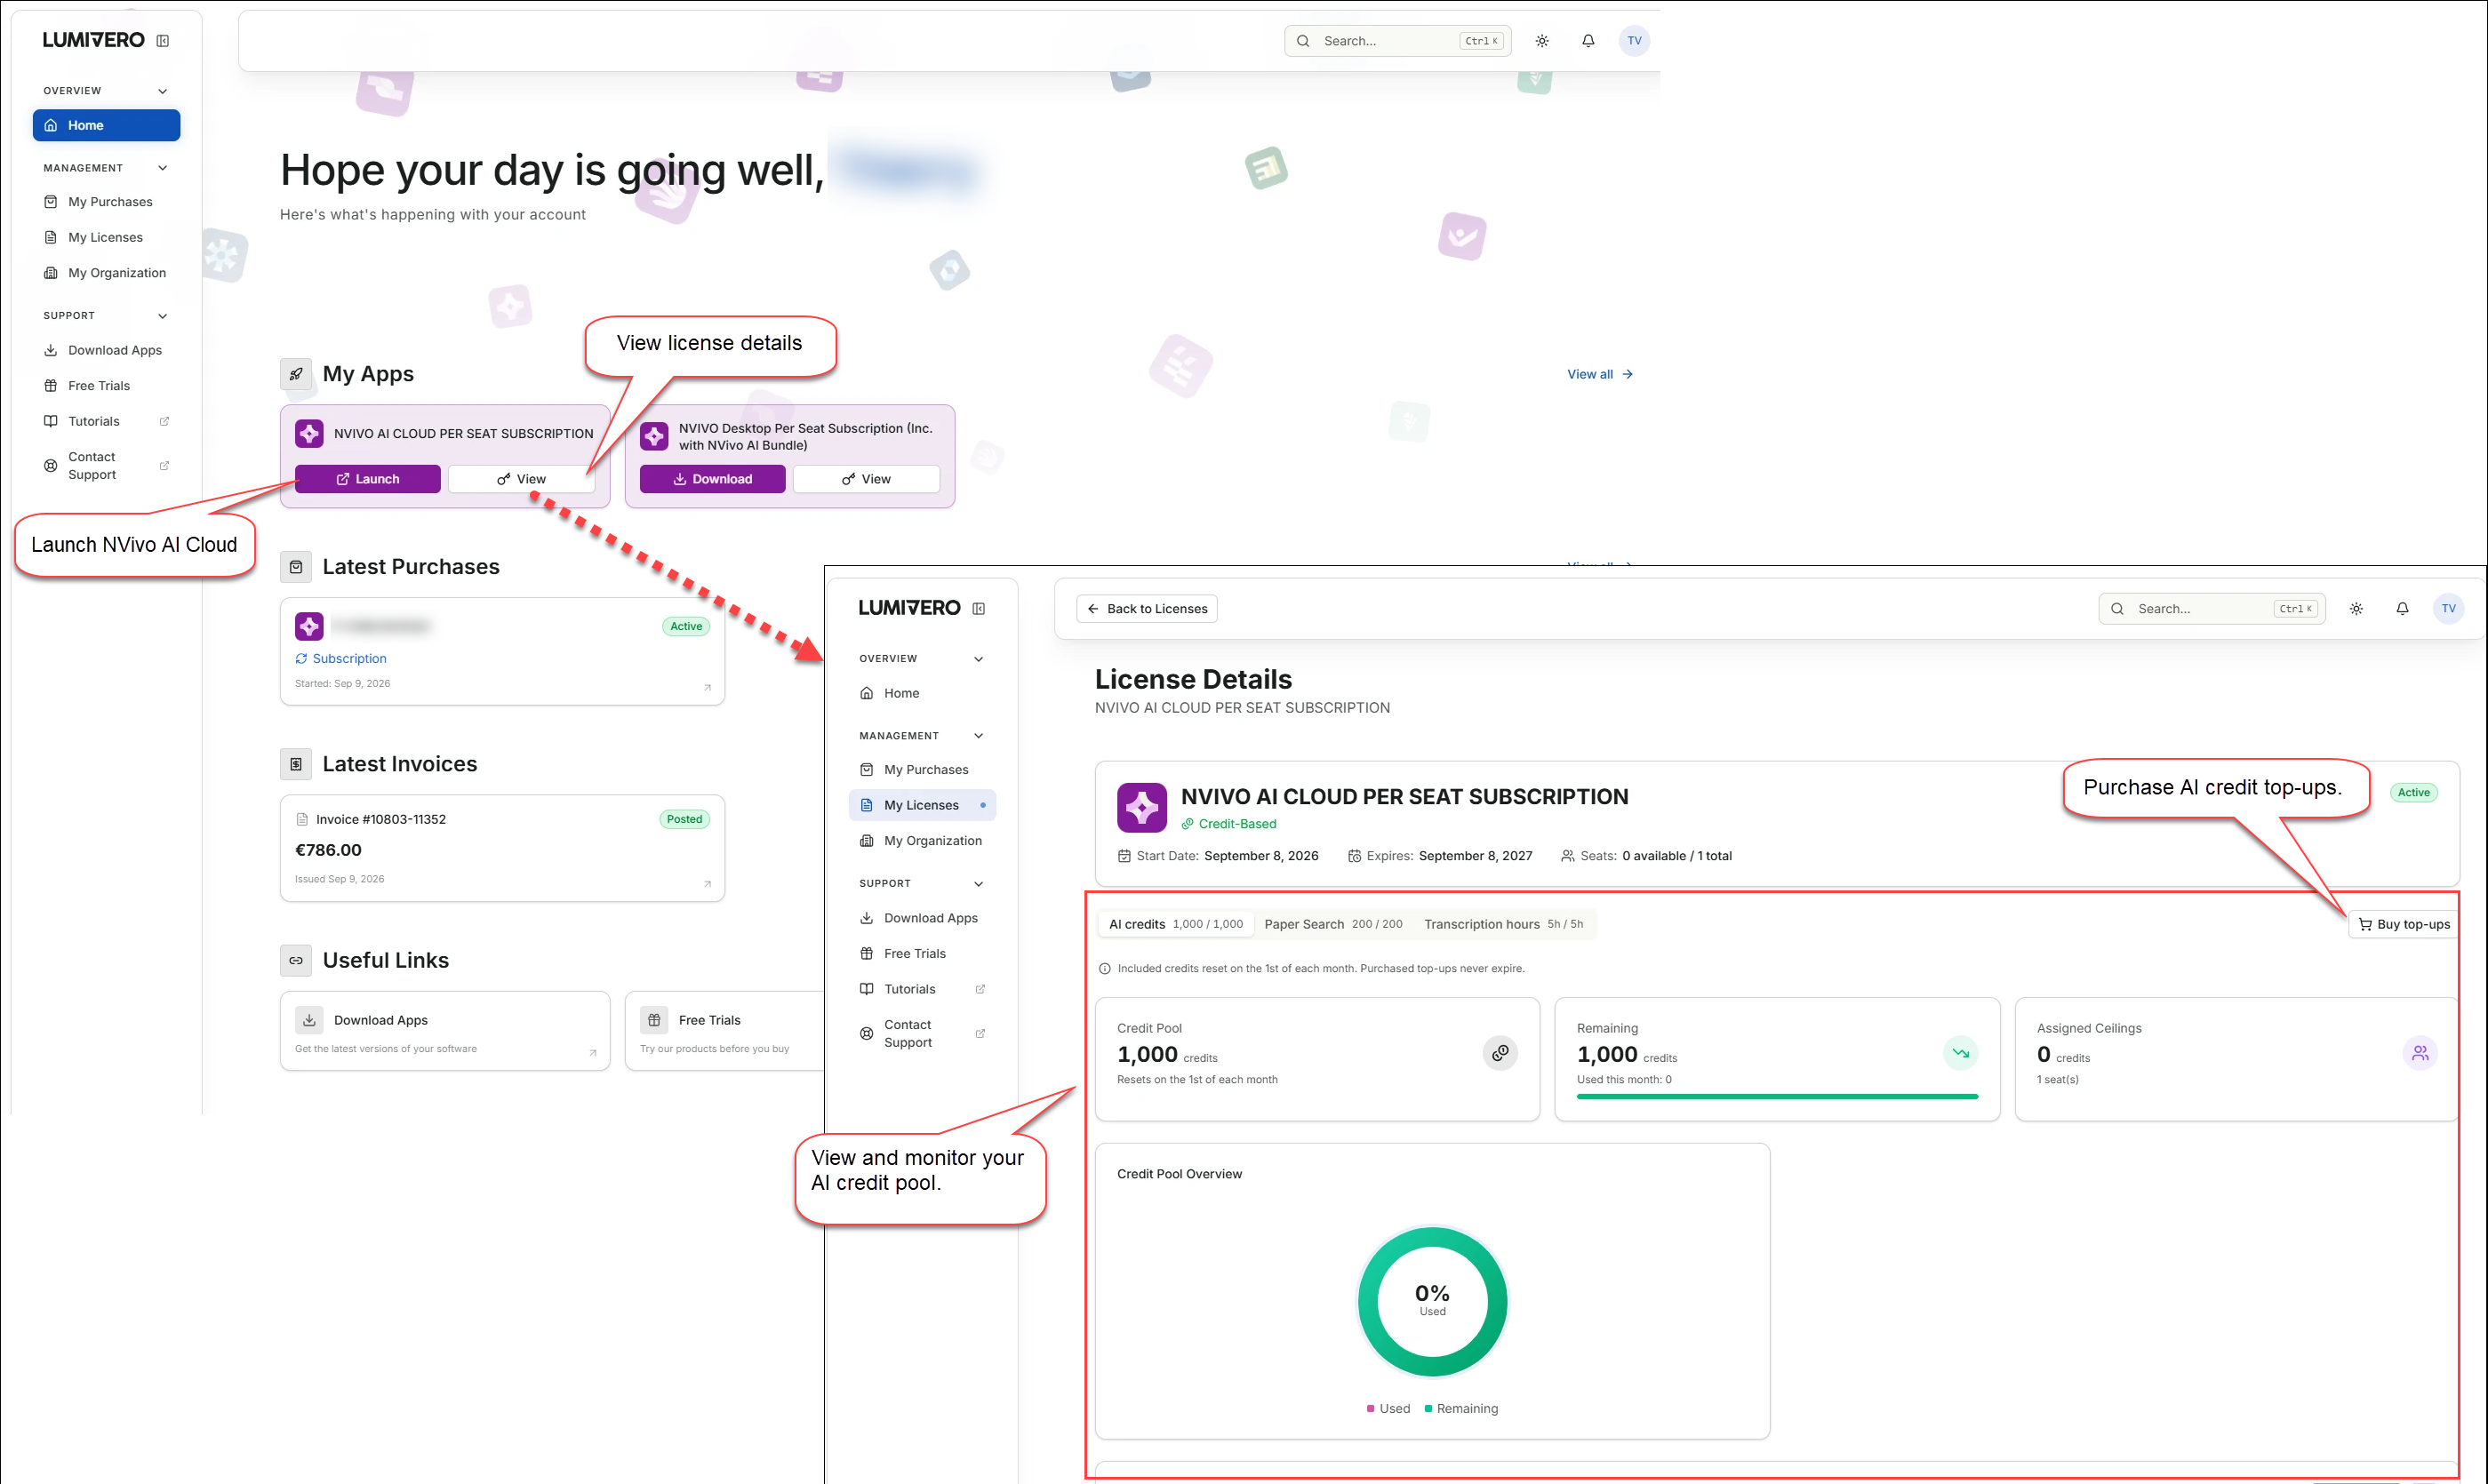Click the NVIVO AI Cloud app icon in My Apps
The width and height of the screenshot is (2488, 1484).
pos(309,434)
